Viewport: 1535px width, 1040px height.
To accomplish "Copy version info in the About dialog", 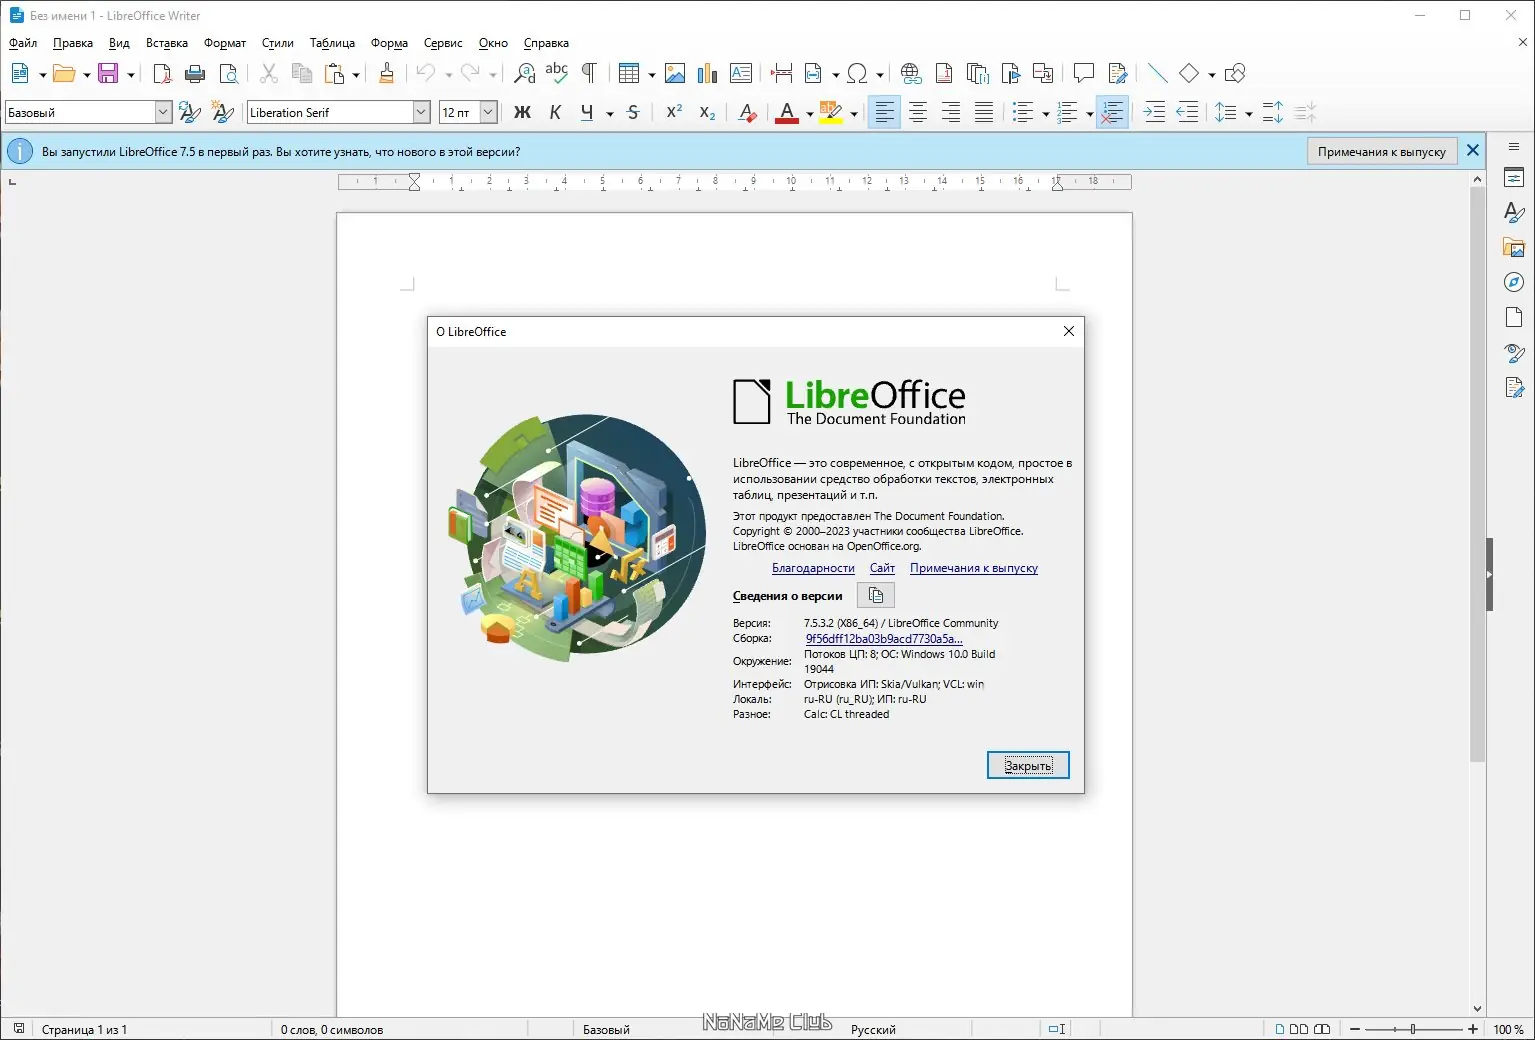I will 876,596.
